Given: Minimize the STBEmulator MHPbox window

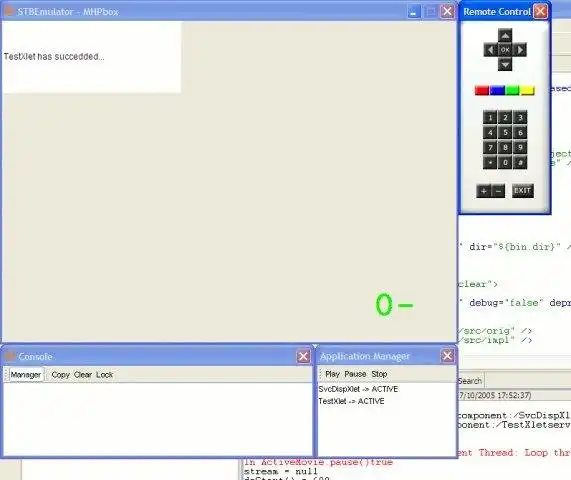Looking at the screenshot, I should (414, 12).
